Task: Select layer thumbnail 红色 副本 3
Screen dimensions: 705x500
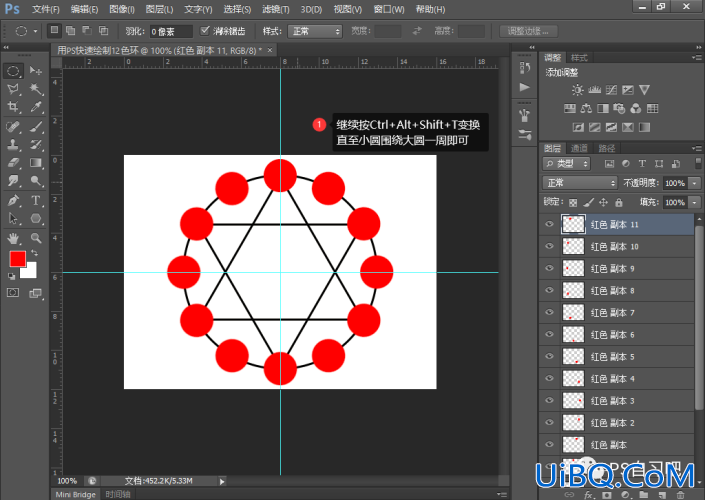Action: pos(573,400)
